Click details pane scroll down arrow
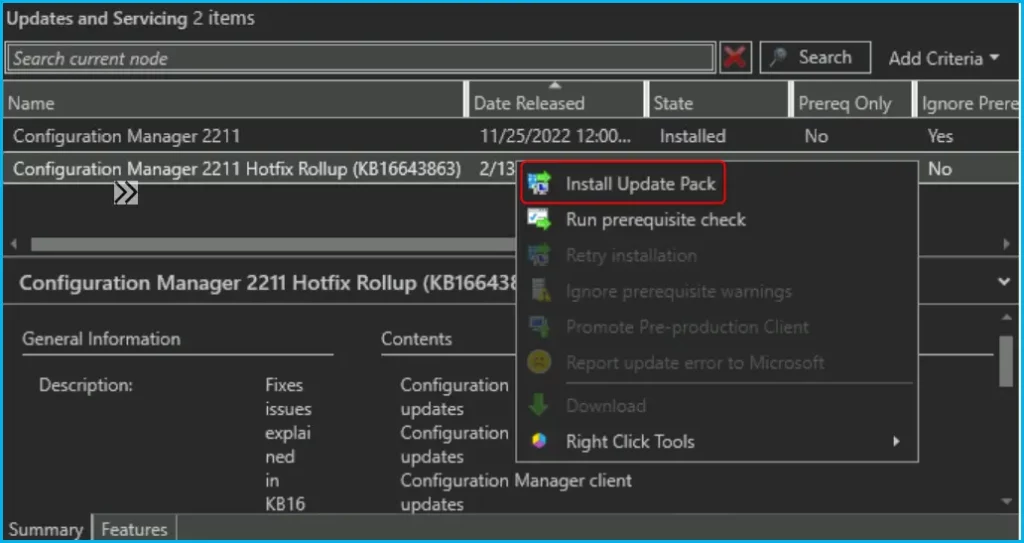Screen dimensions: 1024x543 point(1006,502)
